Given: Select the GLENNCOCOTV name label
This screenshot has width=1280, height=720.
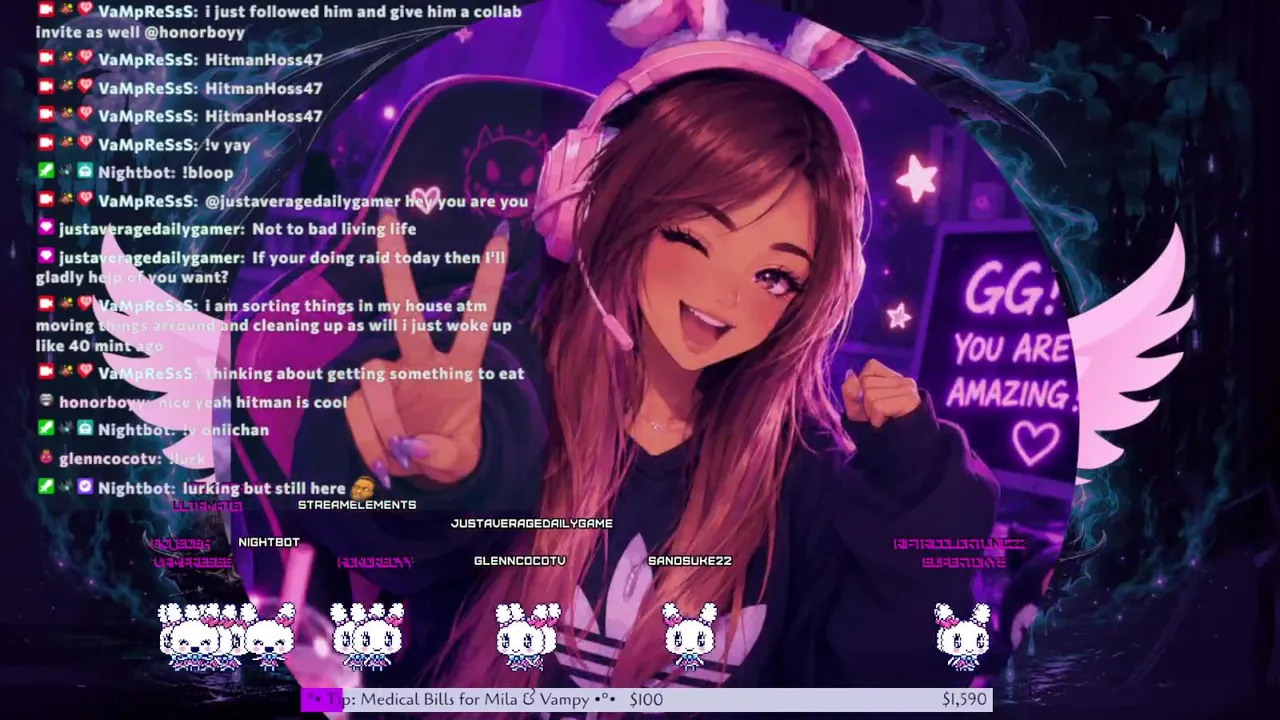Looking at the screenshot, I should point(520,560).
